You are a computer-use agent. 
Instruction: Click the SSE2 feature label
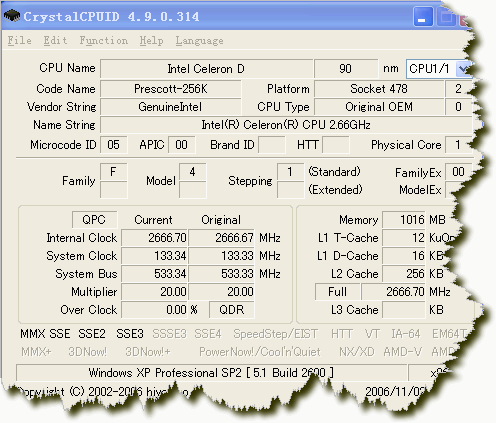point(92,334)
